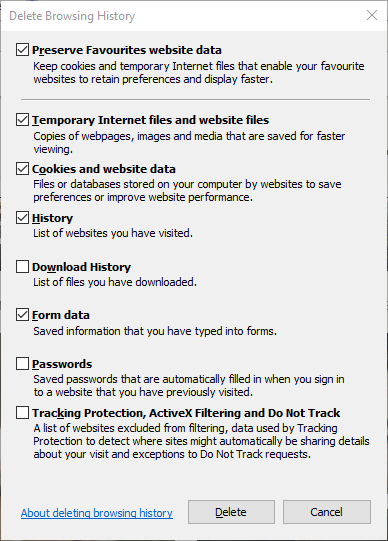Click the Tracking Protection, ActiveX Filtering label text
The width and height of the screenshot is (388, 541).
click(186, 413)
